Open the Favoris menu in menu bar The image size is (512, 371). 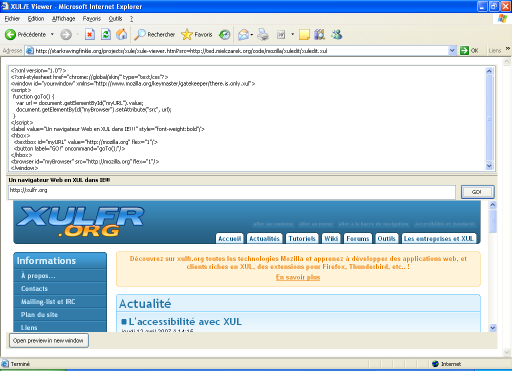pos(92,19)
